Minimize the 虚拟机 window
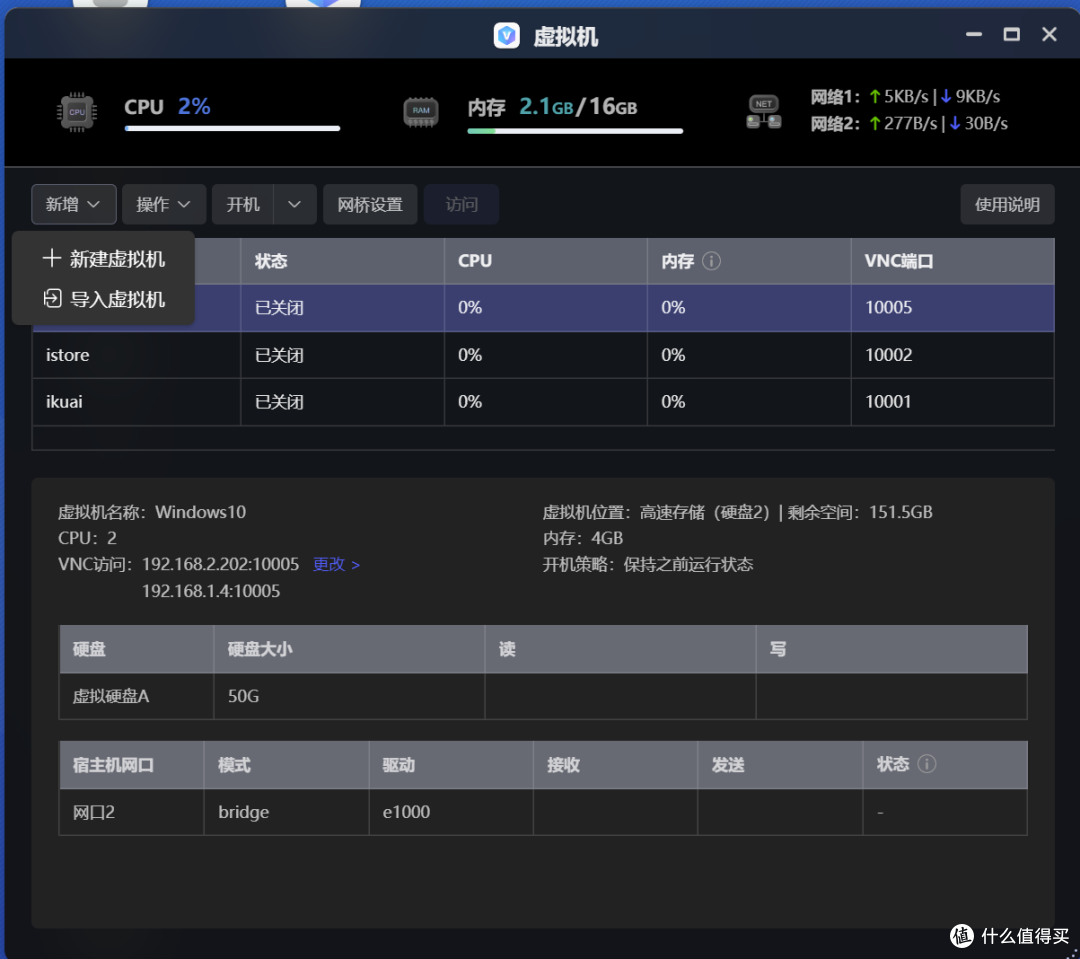Viewport: 1080px width, 959px height. (x=974, y=34)
